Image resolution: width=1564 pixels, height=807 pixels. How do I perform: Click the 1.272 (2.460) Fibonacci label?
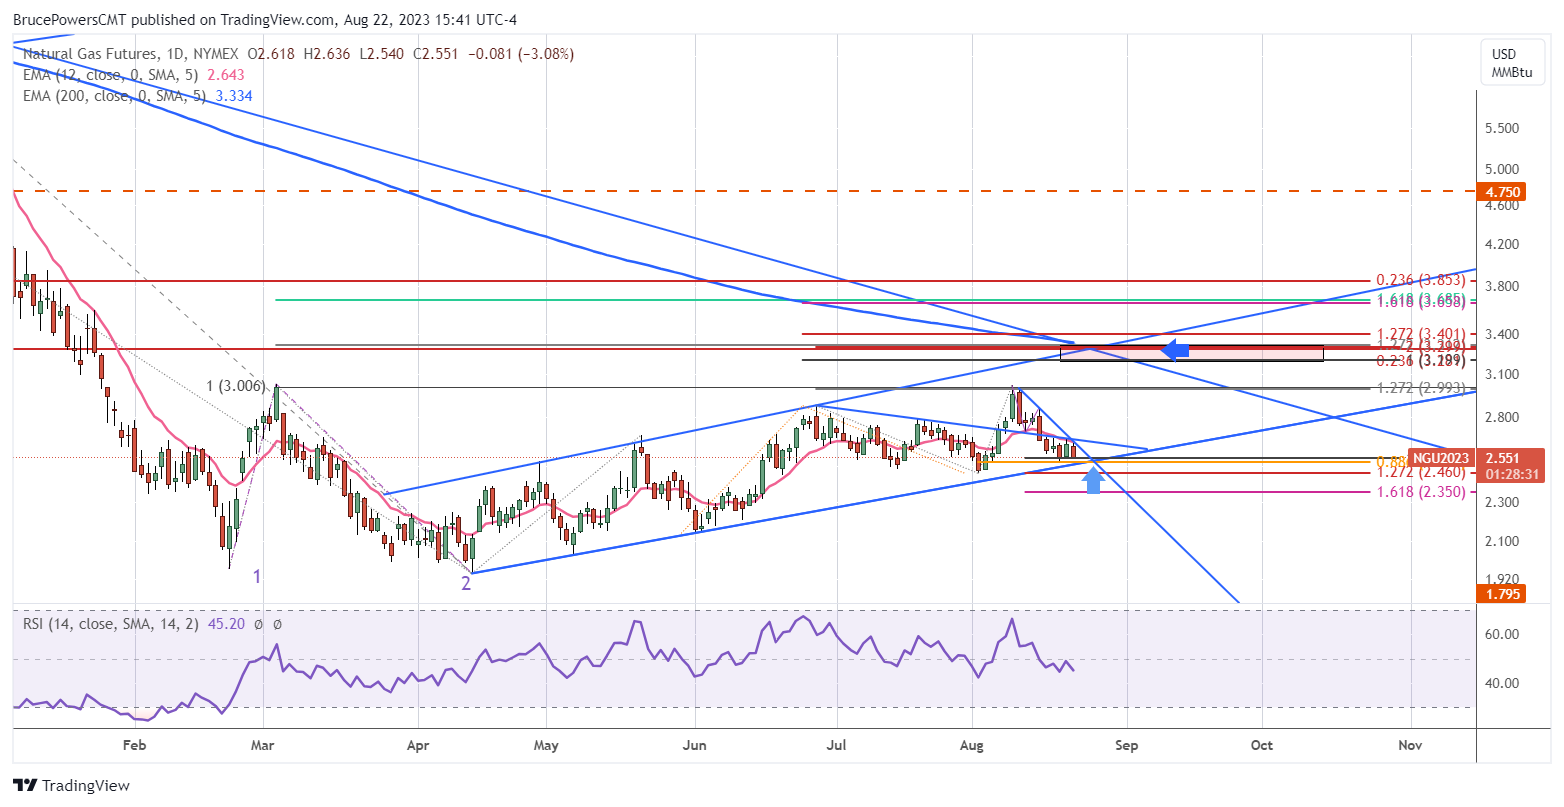tap(1421, 472)
